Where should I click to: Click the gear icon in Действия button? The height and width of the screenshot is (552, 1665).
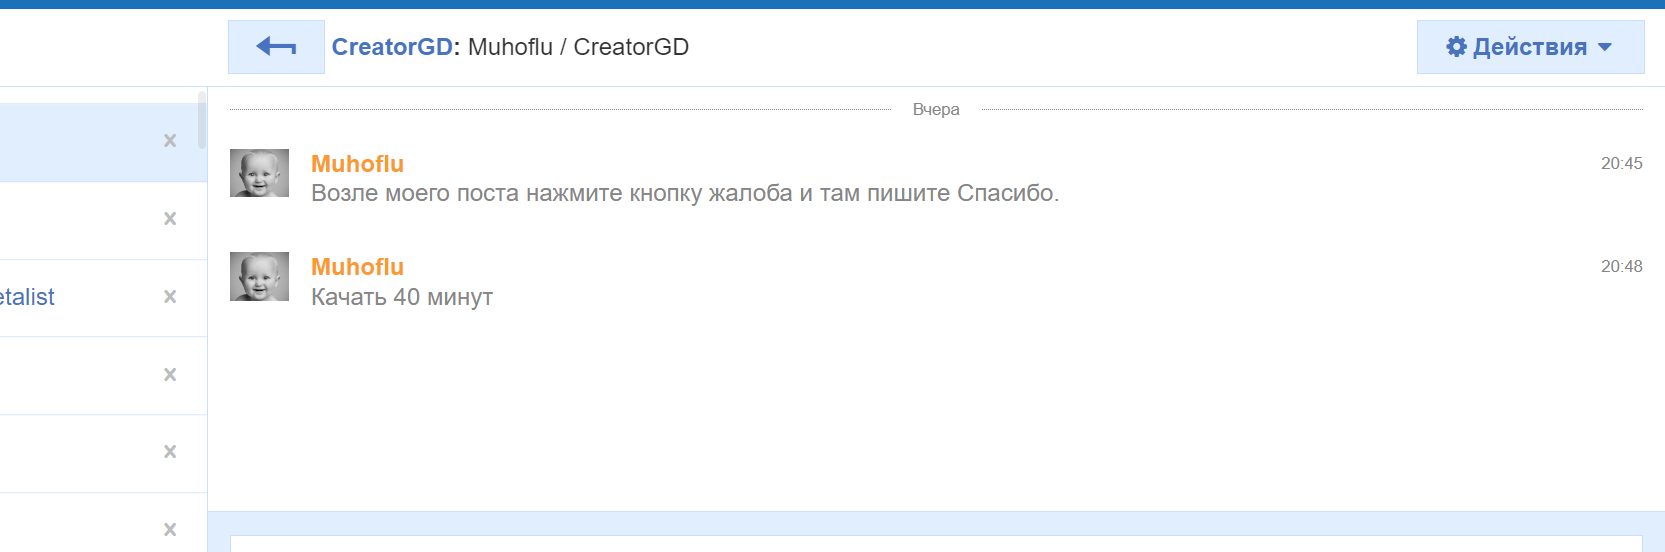(x=1456, y=47)
